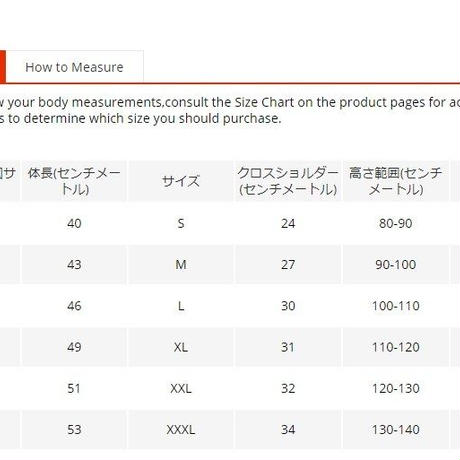Click the クロスショルダー column header
This screenshot has height=460, width=460.
[x=288, y=181]
